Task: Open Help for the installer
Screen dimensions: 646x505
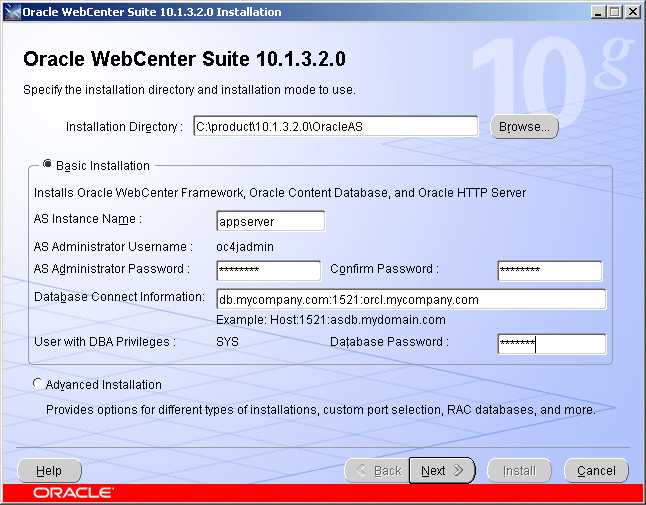Action: click(x=49, y=470)
